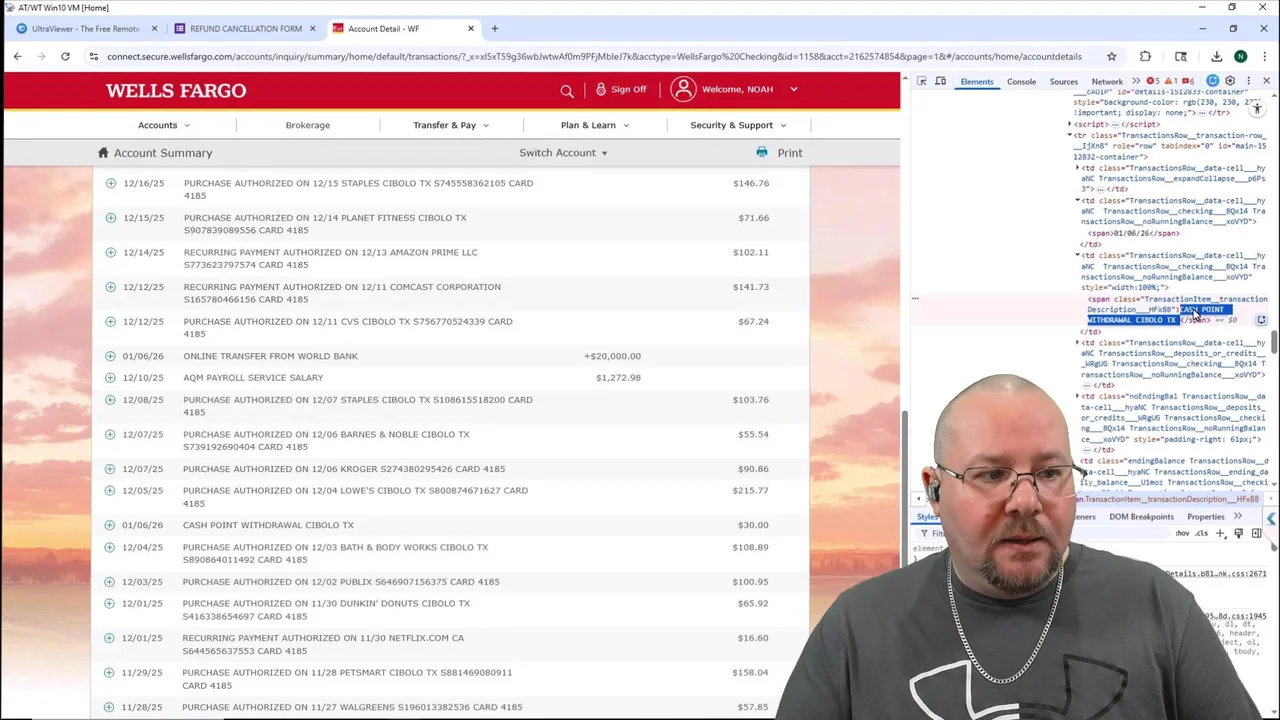Image resolution: width=1280 pixels, height=720 pixels.
Task: Open DevTools warning count indicator
Action: pyautogui.click(x=1173, y=81)
